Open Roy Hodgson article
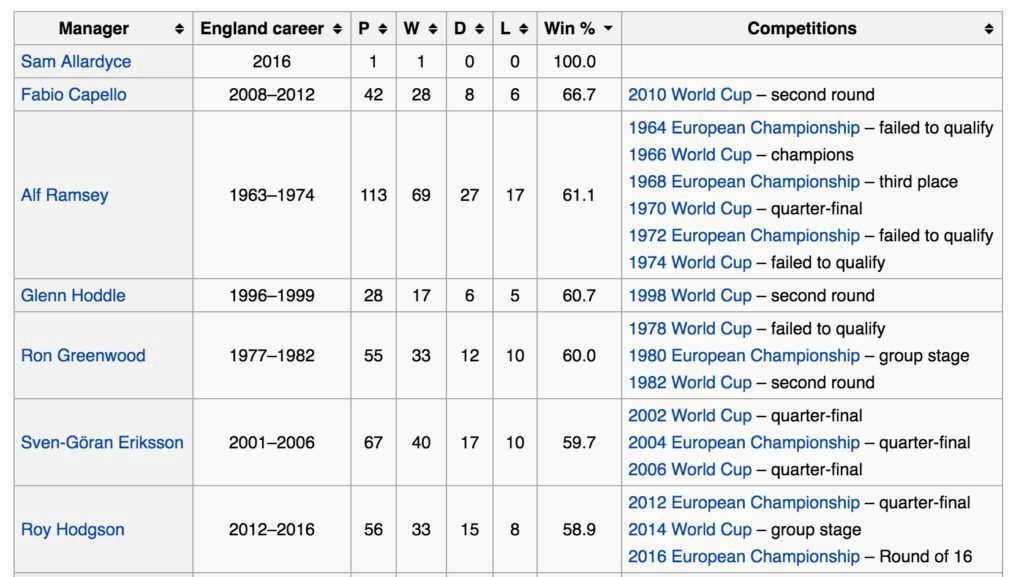This screenshot has width=1024, height=577. pos(73,530)
